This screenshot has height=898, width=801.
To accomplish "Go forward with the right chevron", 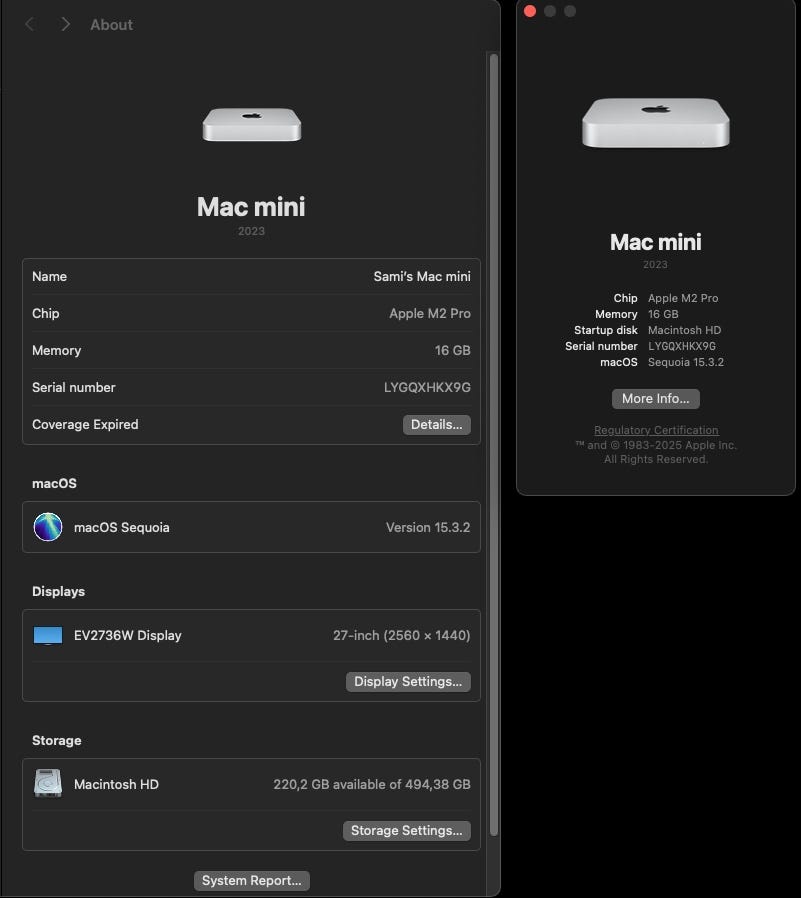I will (66, 25).
